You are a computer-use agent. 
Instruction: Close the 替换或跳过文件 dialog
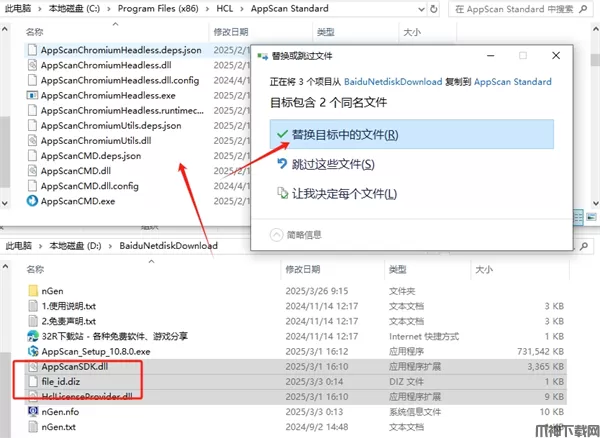[556, 56]
